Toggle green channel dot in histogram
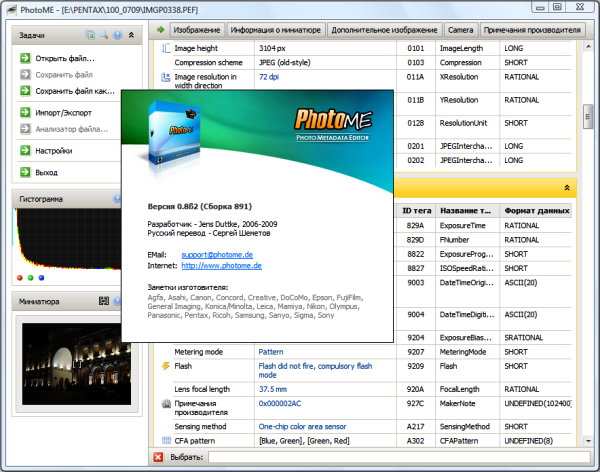This screenshot has height=472, width=600. (31, 278)
